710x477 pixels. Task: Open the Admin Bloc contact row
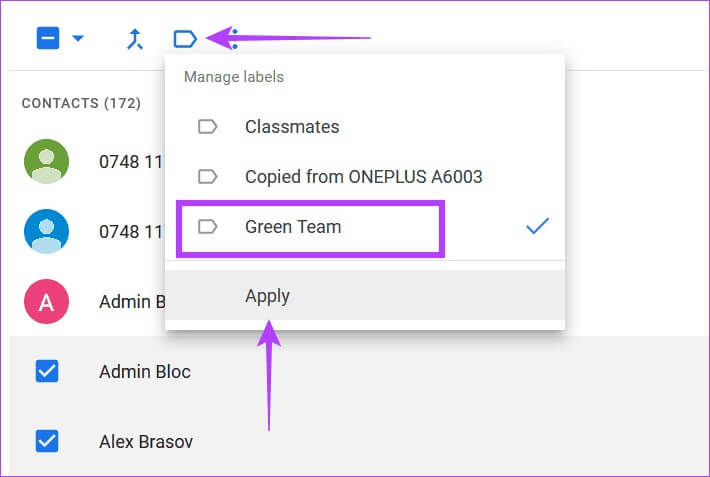(x=360, y=371)
